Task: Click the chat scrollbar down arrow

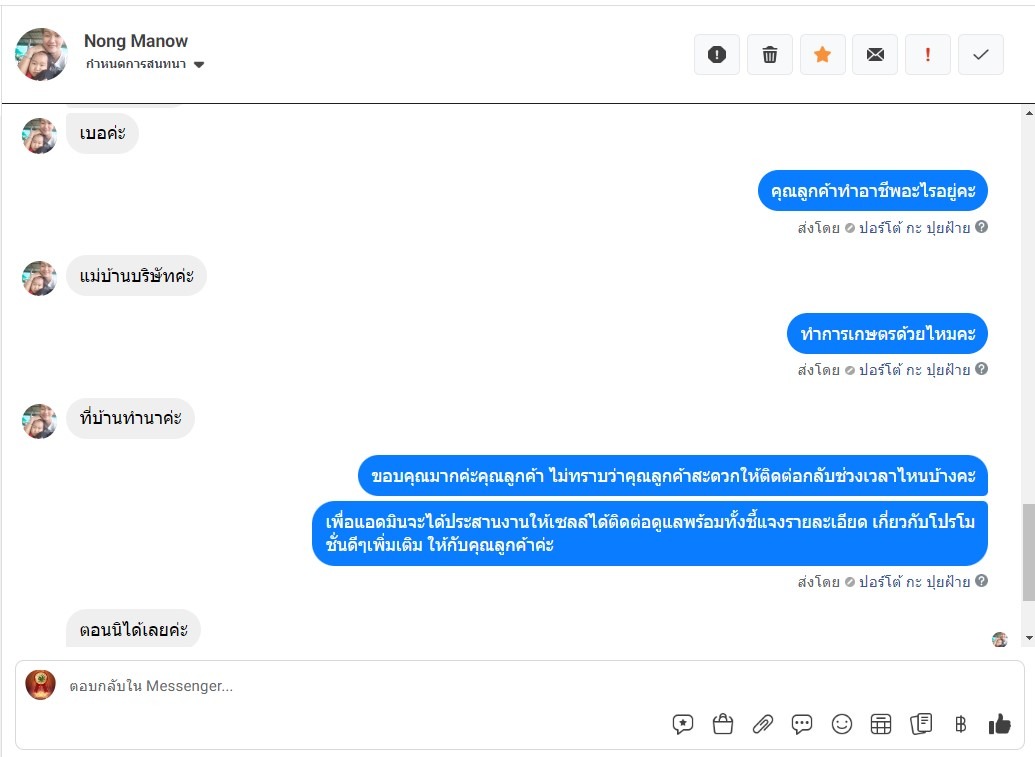Action: [x=1029, y=638]
